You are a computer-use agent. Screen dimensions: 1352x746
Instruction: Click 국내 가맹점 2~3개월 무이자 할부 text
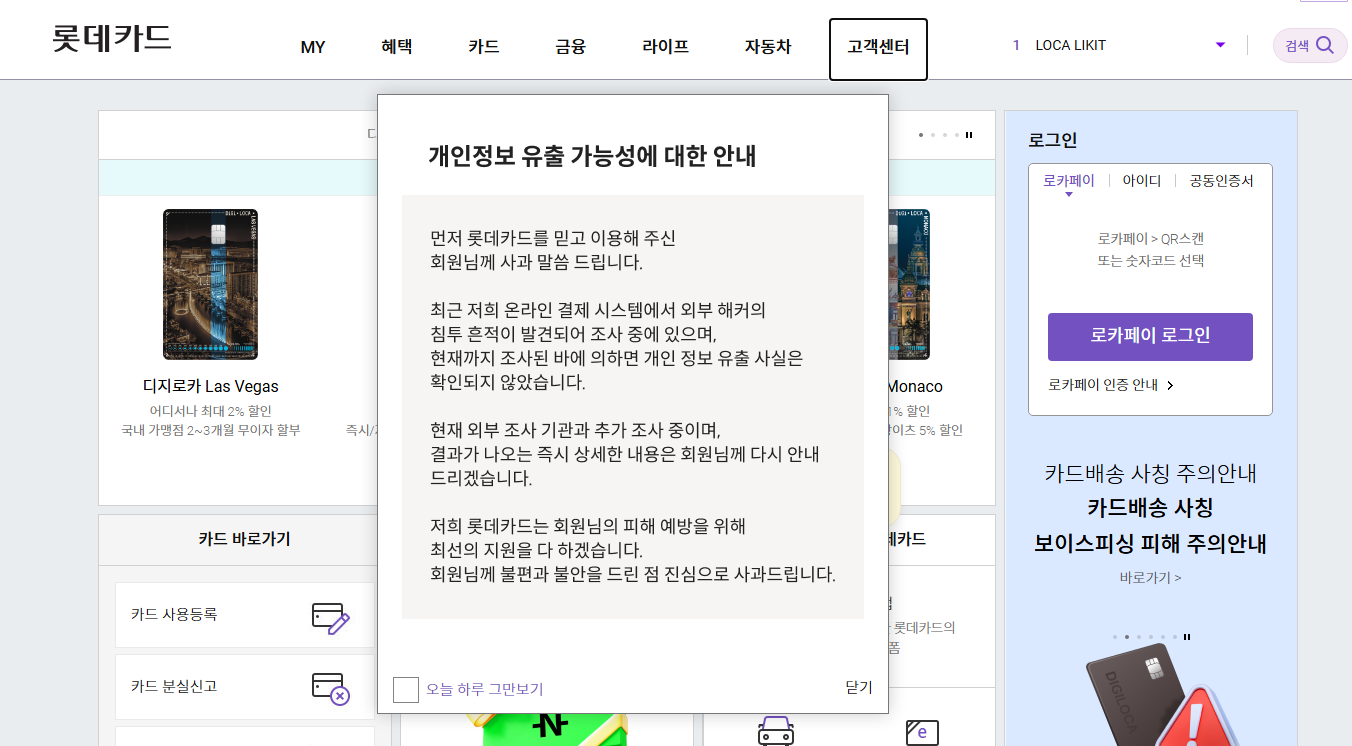click(x=211, y=430)
